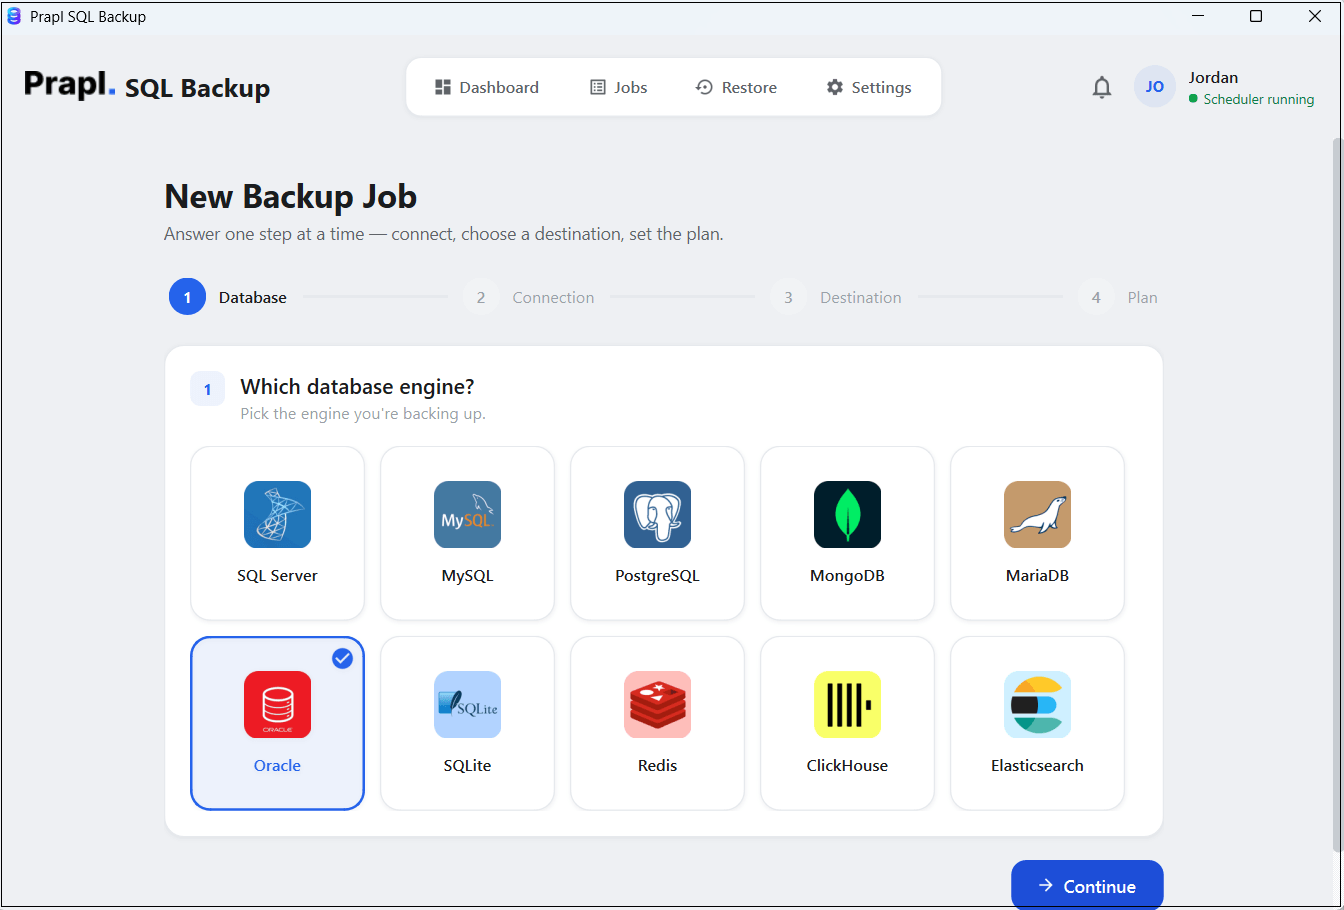Click the Prapl SQL Backup logo
This screenshot has width=1344, height=910.
click(x=147, y=87)
